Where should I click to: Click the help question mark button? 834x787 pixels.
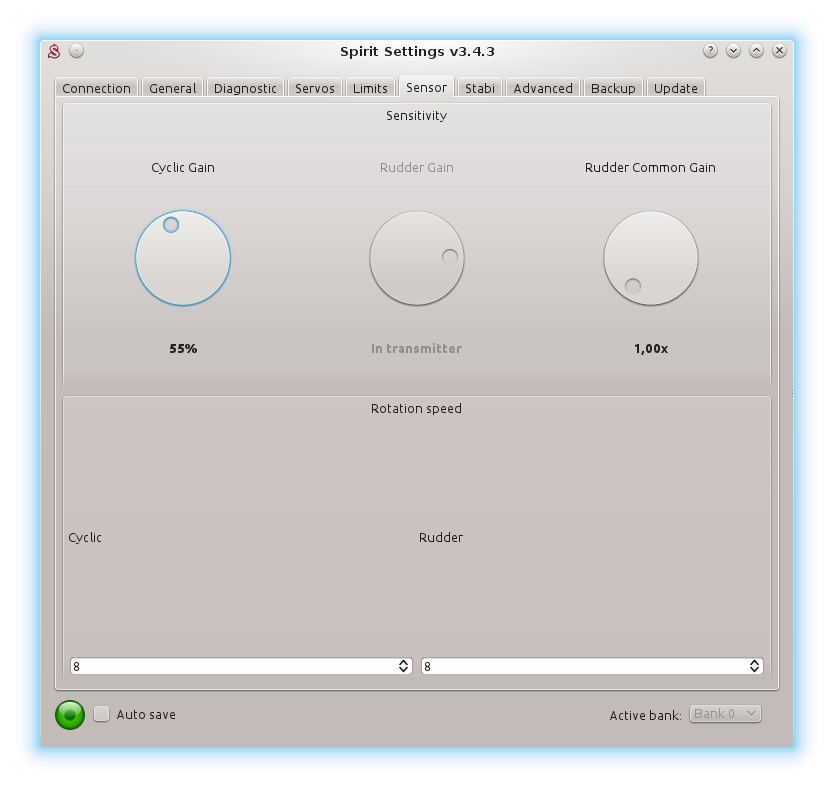coord(710,51)
